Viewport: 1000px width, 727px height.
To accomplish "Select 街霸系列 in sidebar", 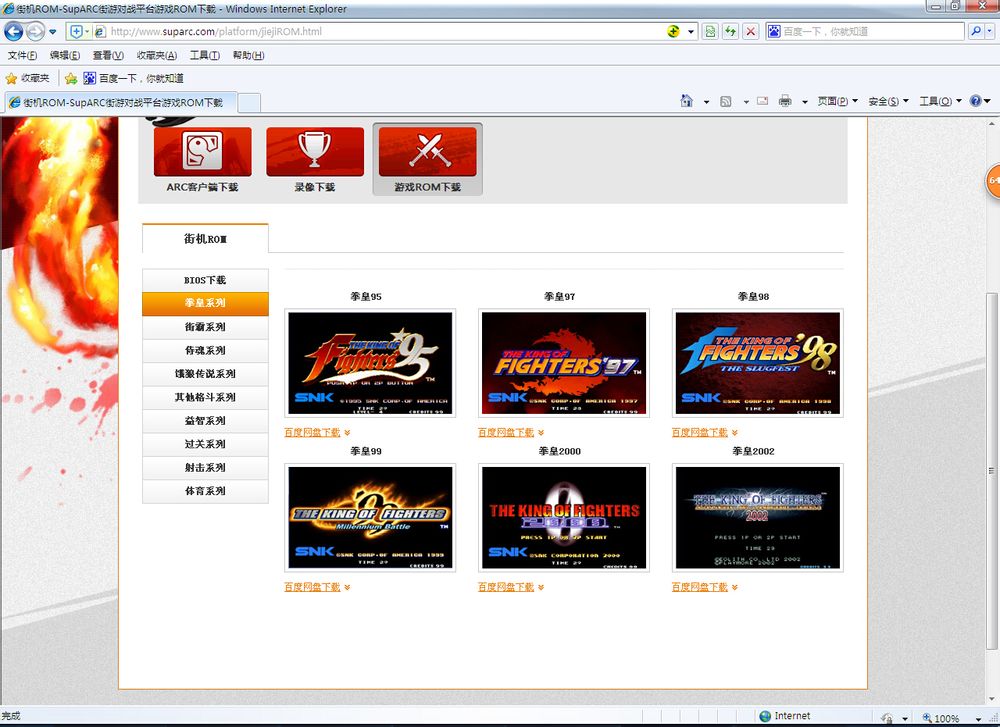I will tap(205, 327).
